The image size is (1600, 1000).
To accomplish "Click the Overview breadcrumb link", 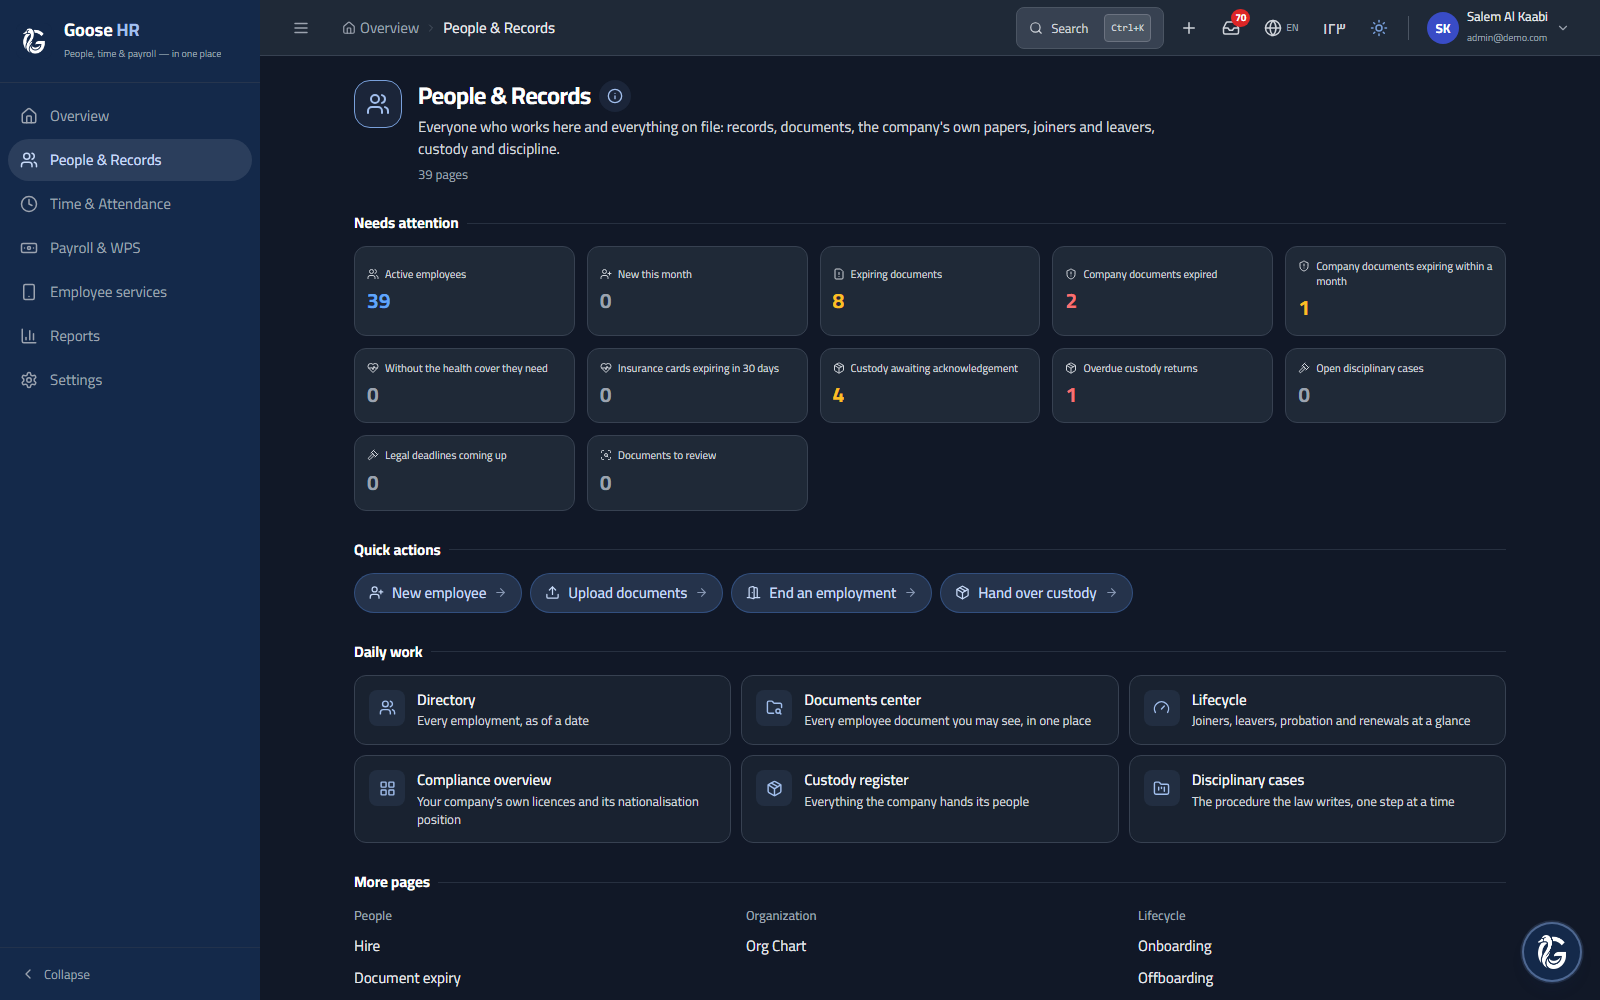I will 380,28.
